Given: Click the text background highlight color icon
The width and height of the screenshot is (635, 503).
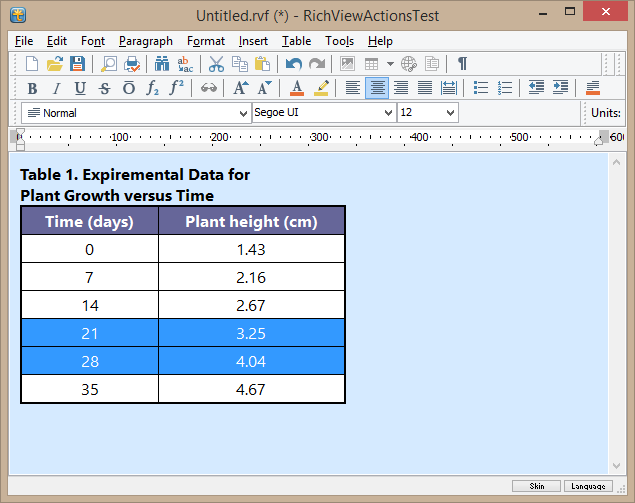Looking at the screenshot, I should [321, 88].
